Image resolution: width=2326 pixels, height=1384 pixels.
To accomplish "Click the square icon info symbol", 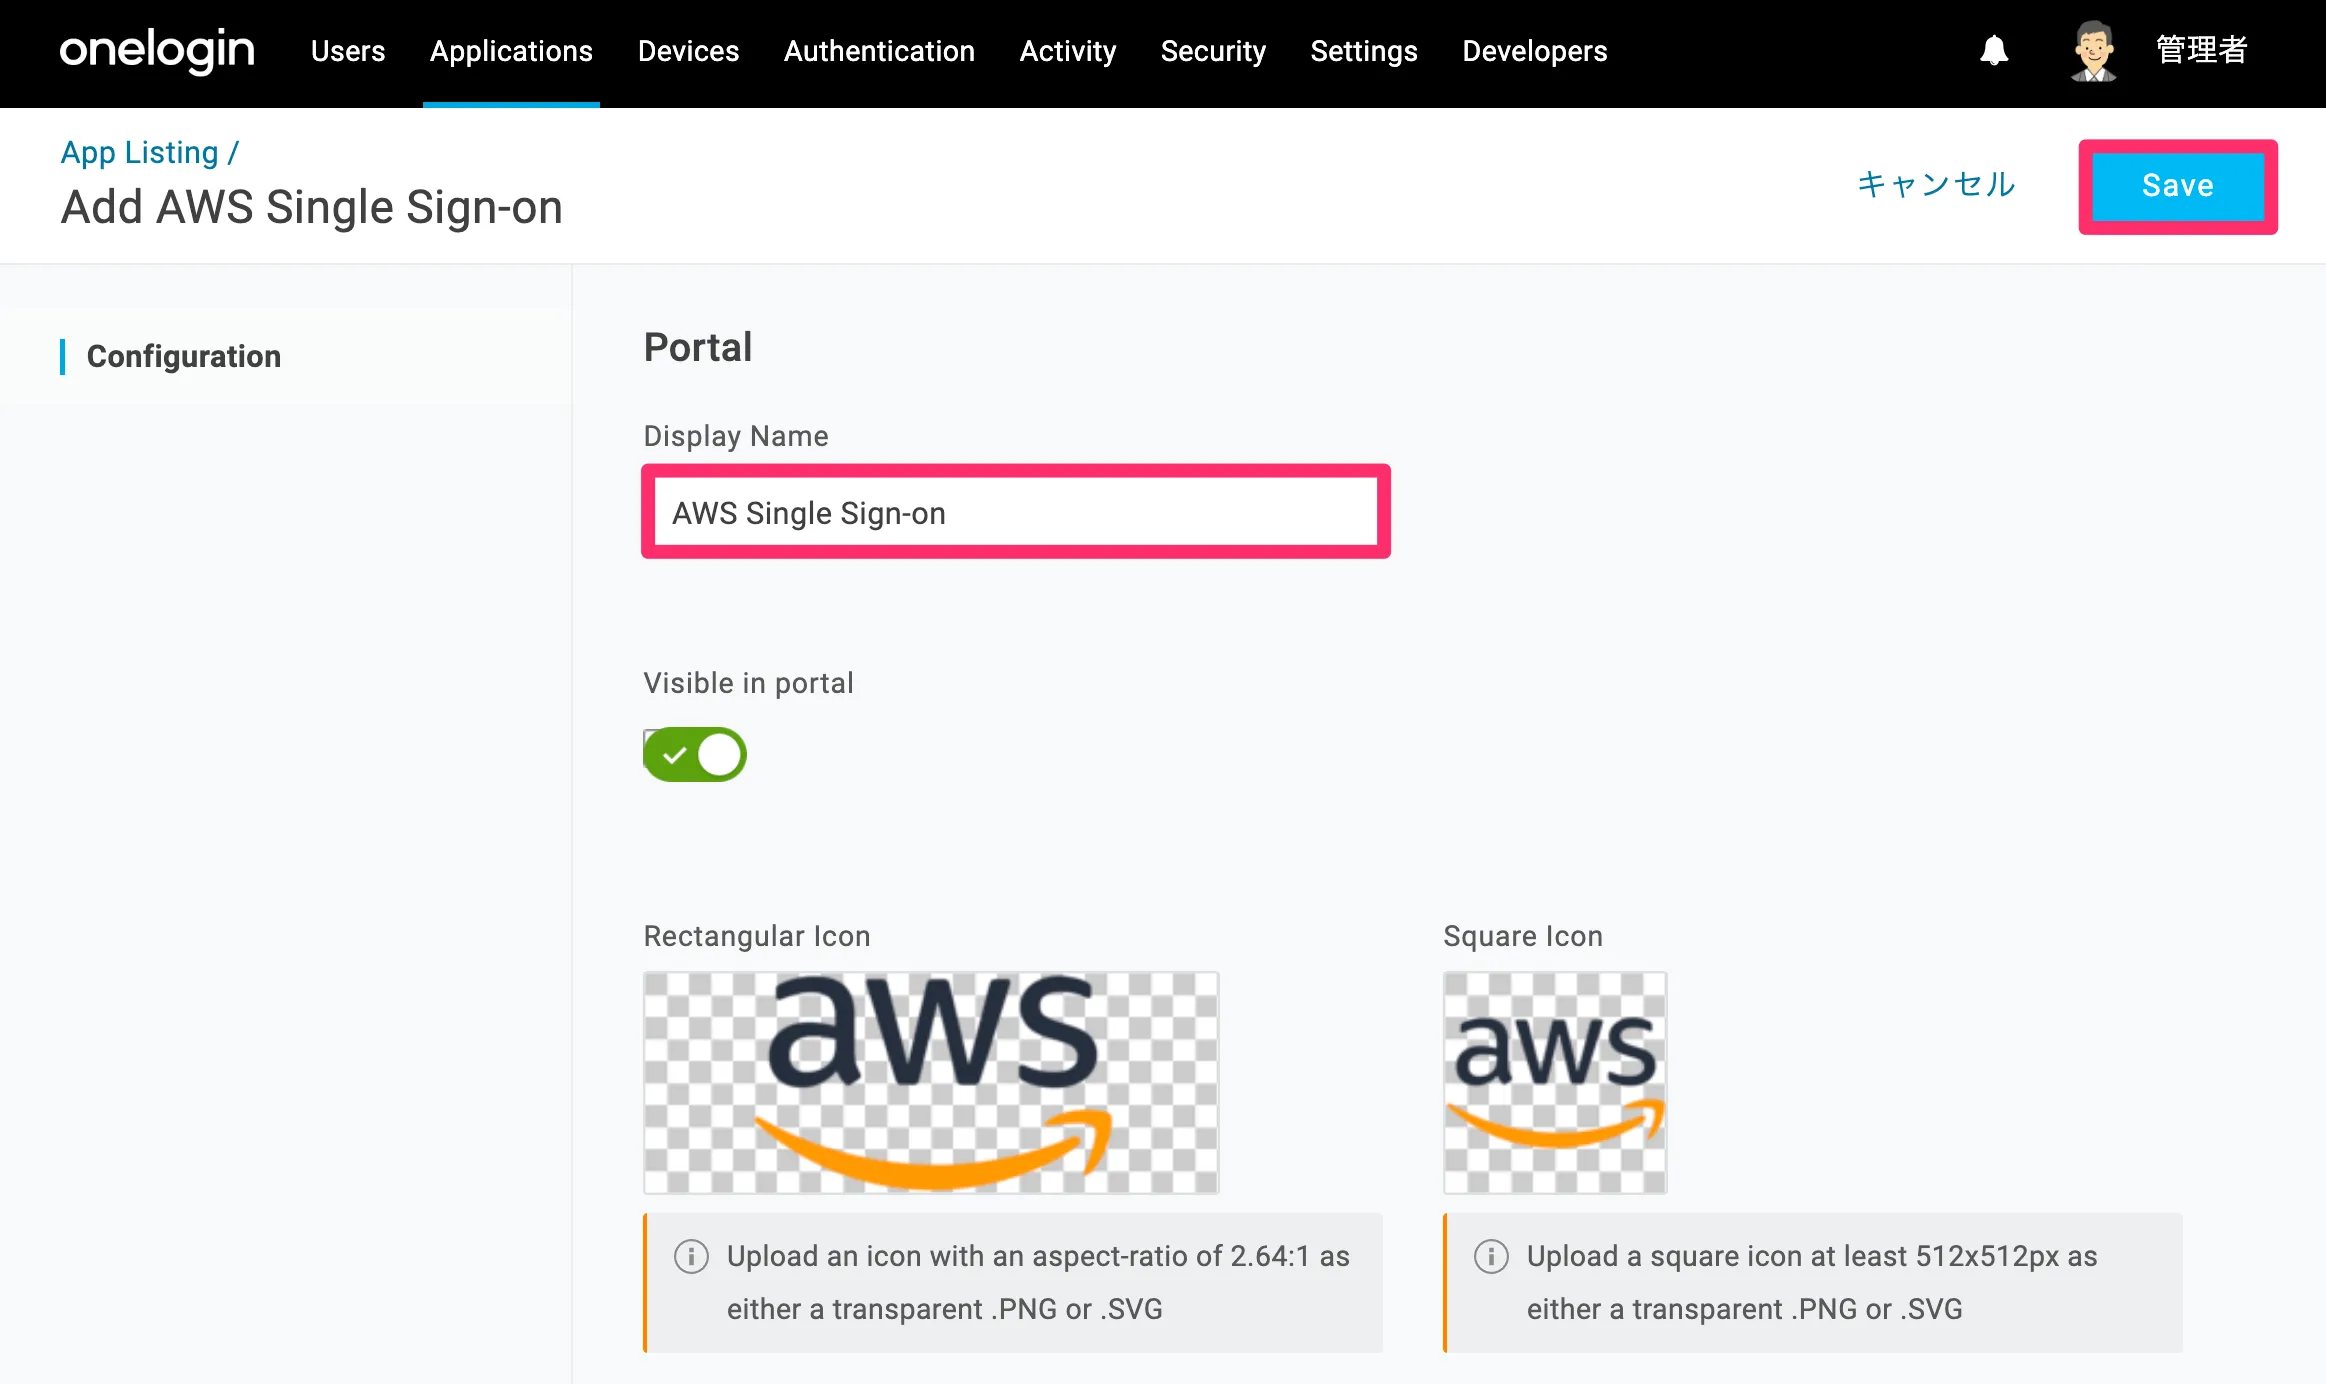I will (x=1491, y=1256).
